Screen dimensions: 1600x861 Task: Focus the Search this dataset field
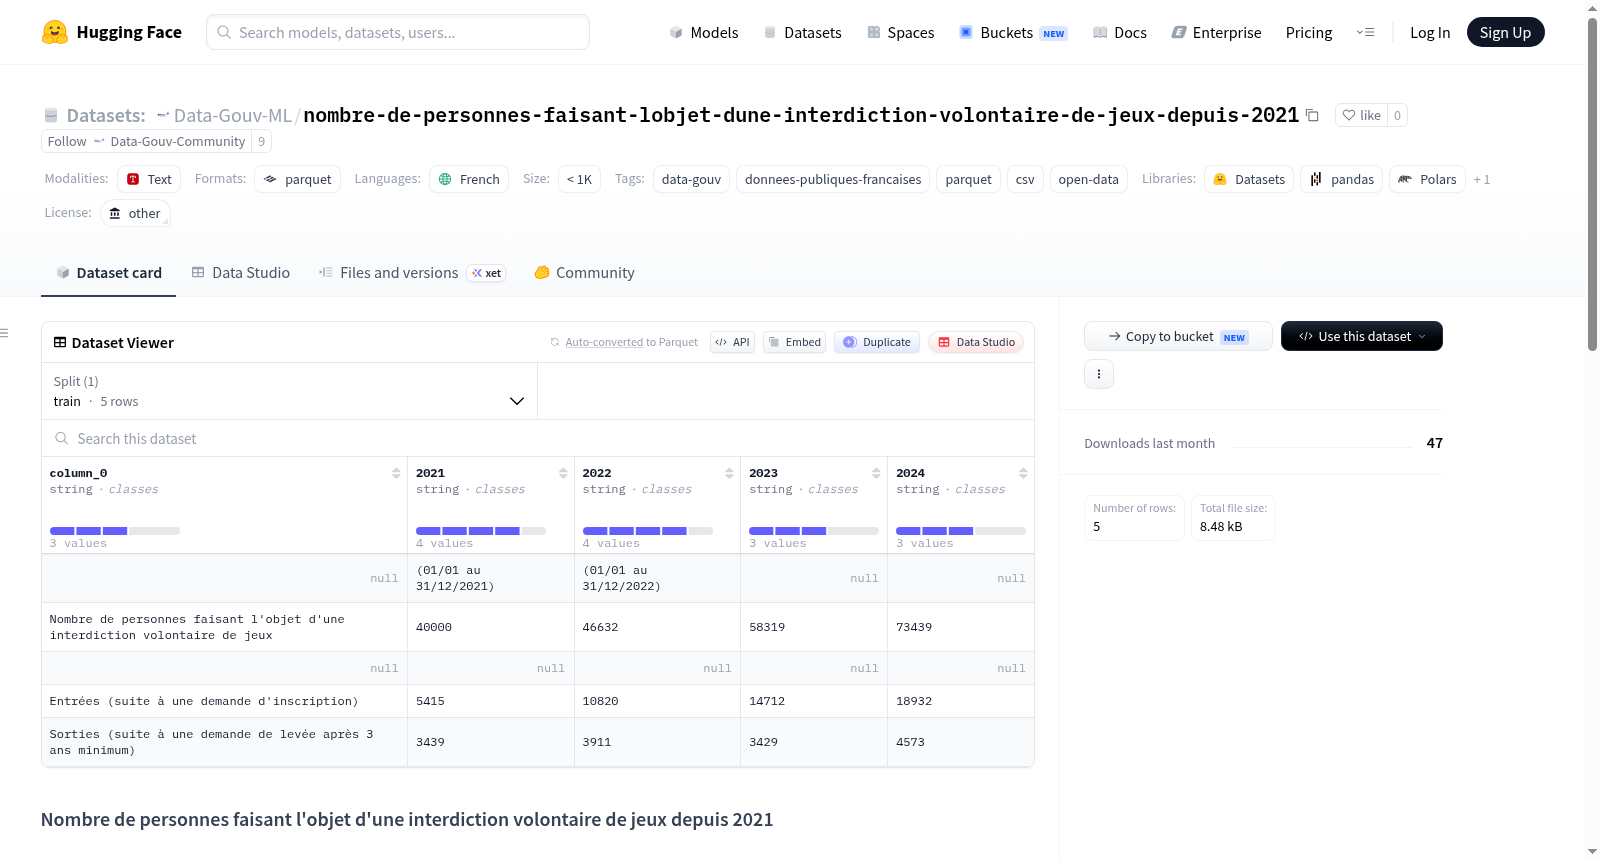(x=538, y=438)
